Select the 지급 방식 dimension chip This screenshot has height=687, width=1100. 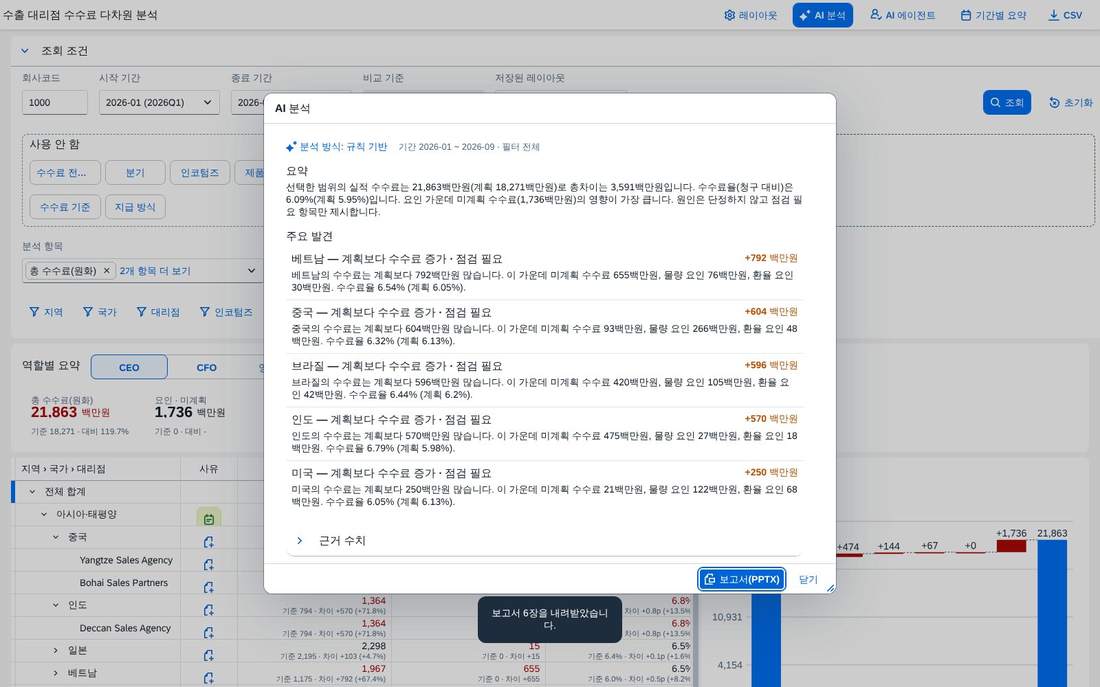pos(135,207)
